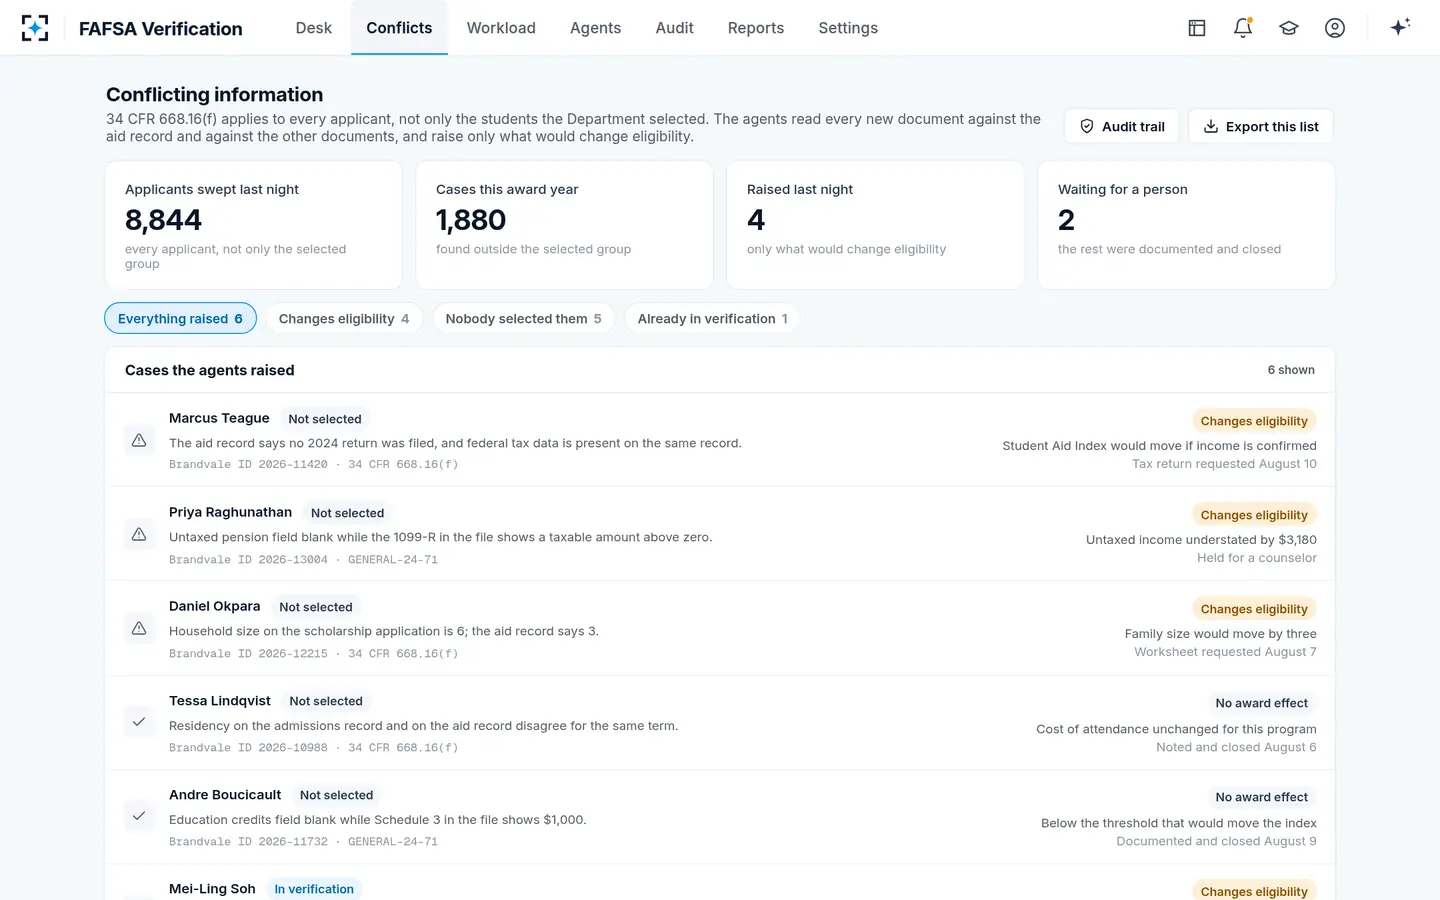
Task: Choose the Andre Boucicault name
Action: coord(225,794)
